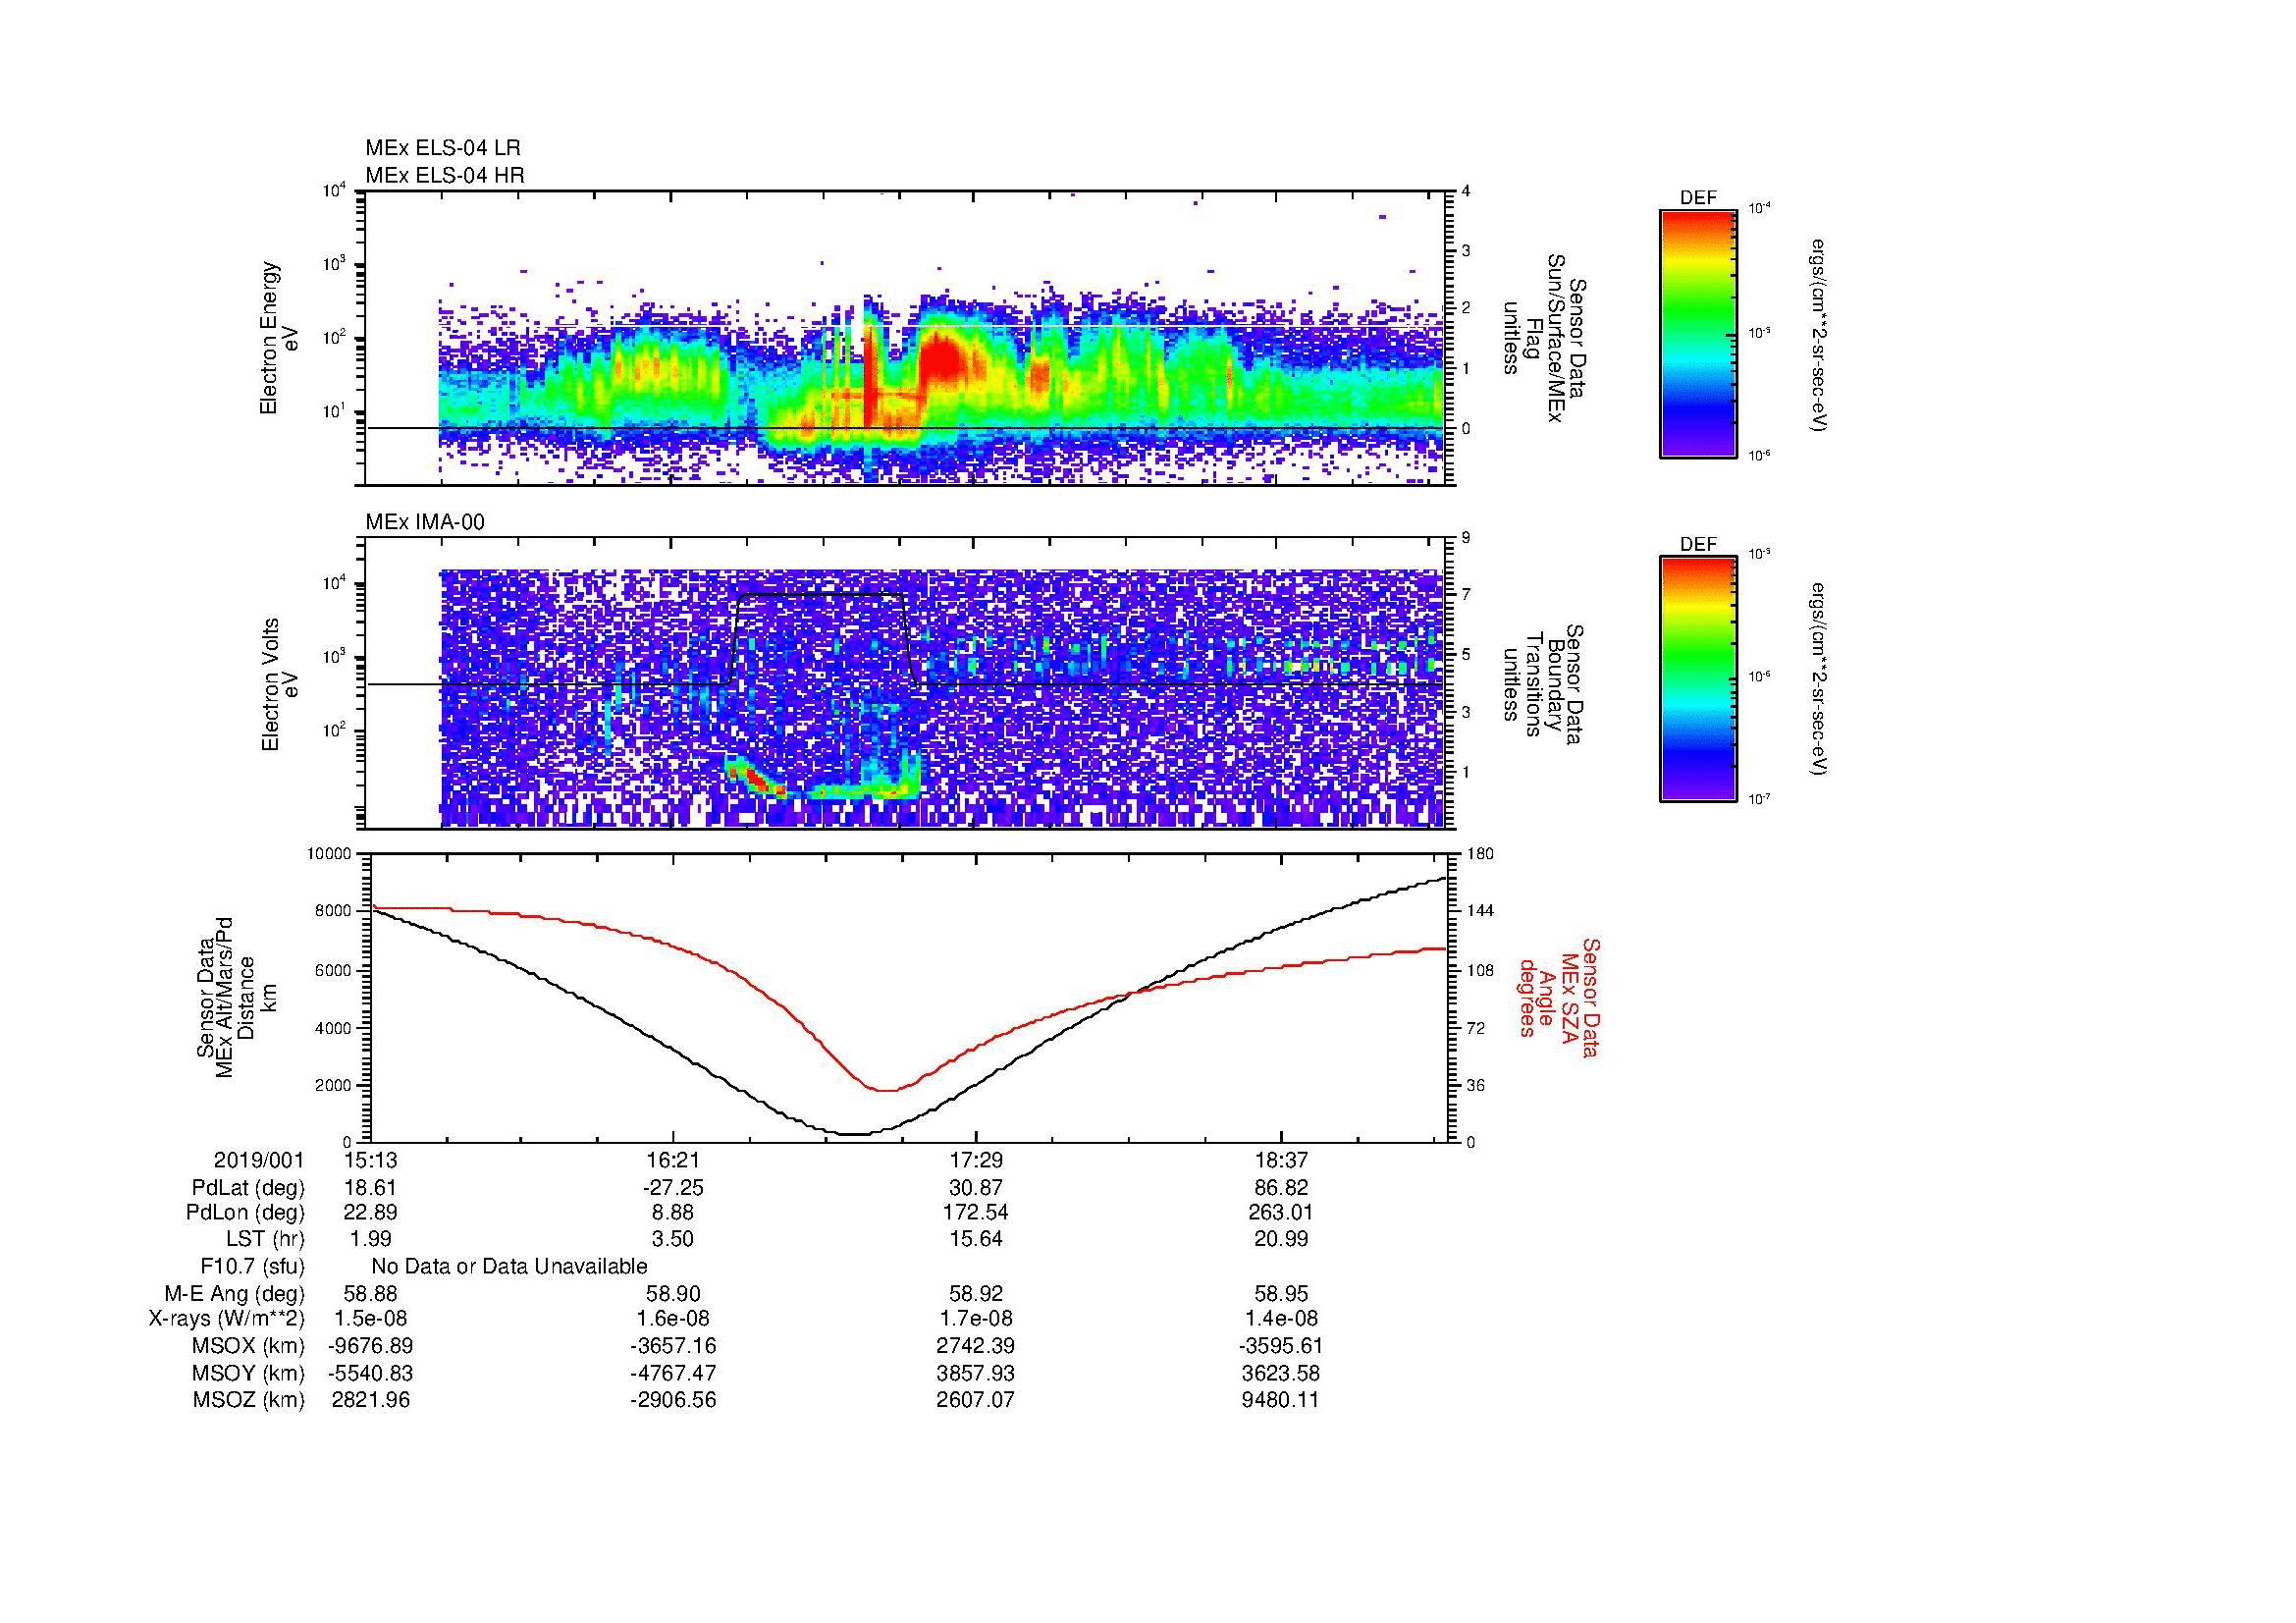The height and width of the screenshot is (1623, 2296).
Task: Click the '2019/001' date label
Action: point(259,1160)
